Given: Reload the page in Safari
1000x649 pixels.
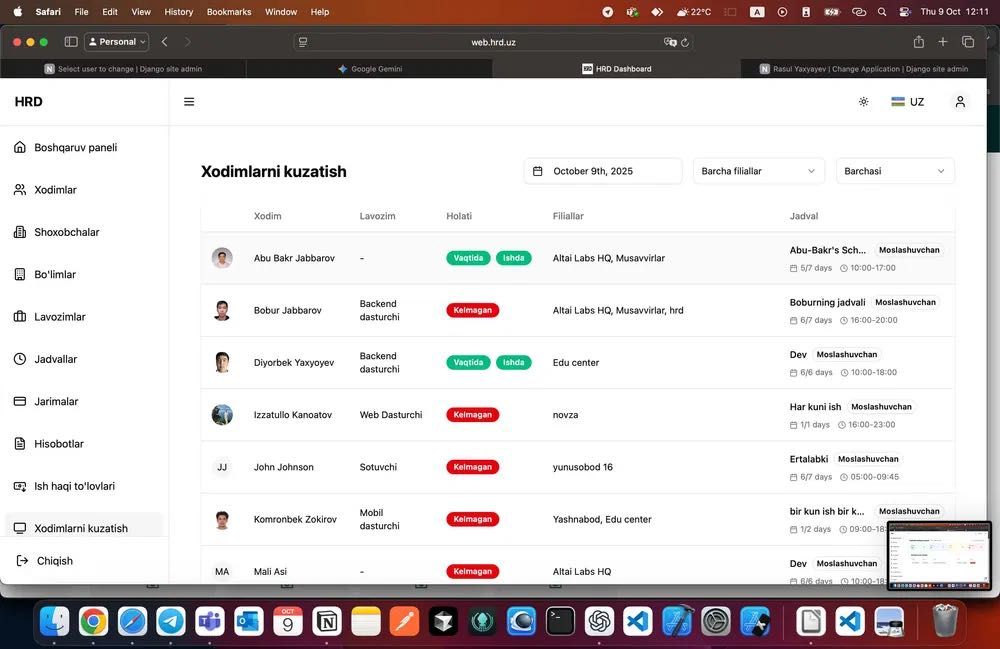Looking at the screenshot, I should coord(684,42).
